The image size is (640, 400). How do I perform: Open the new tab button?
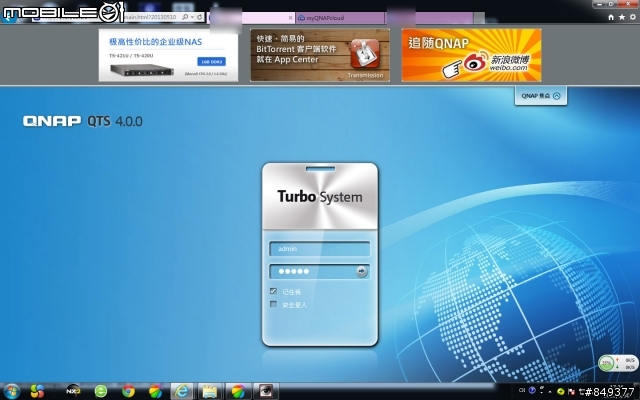coord(479,18)
